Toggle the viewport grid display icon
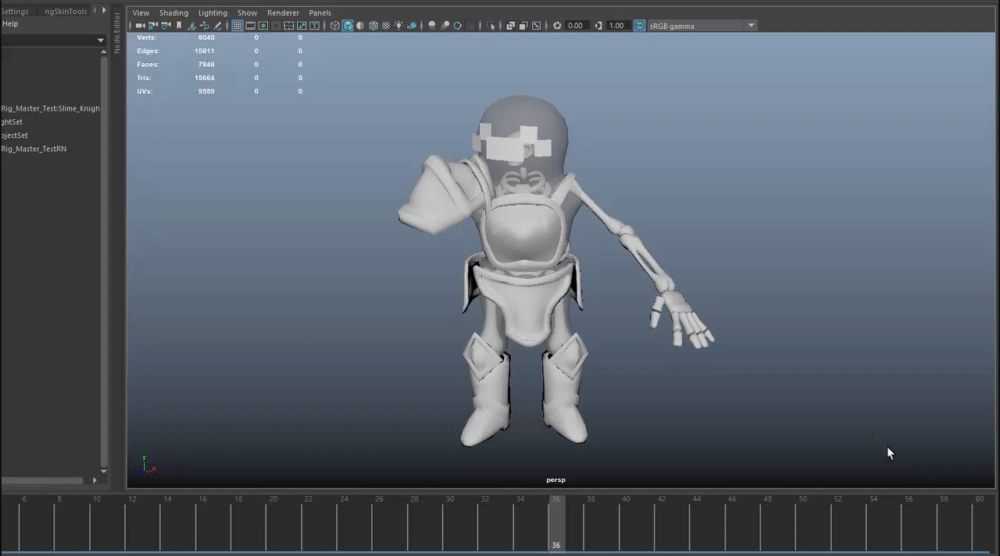 coord(237,26)
